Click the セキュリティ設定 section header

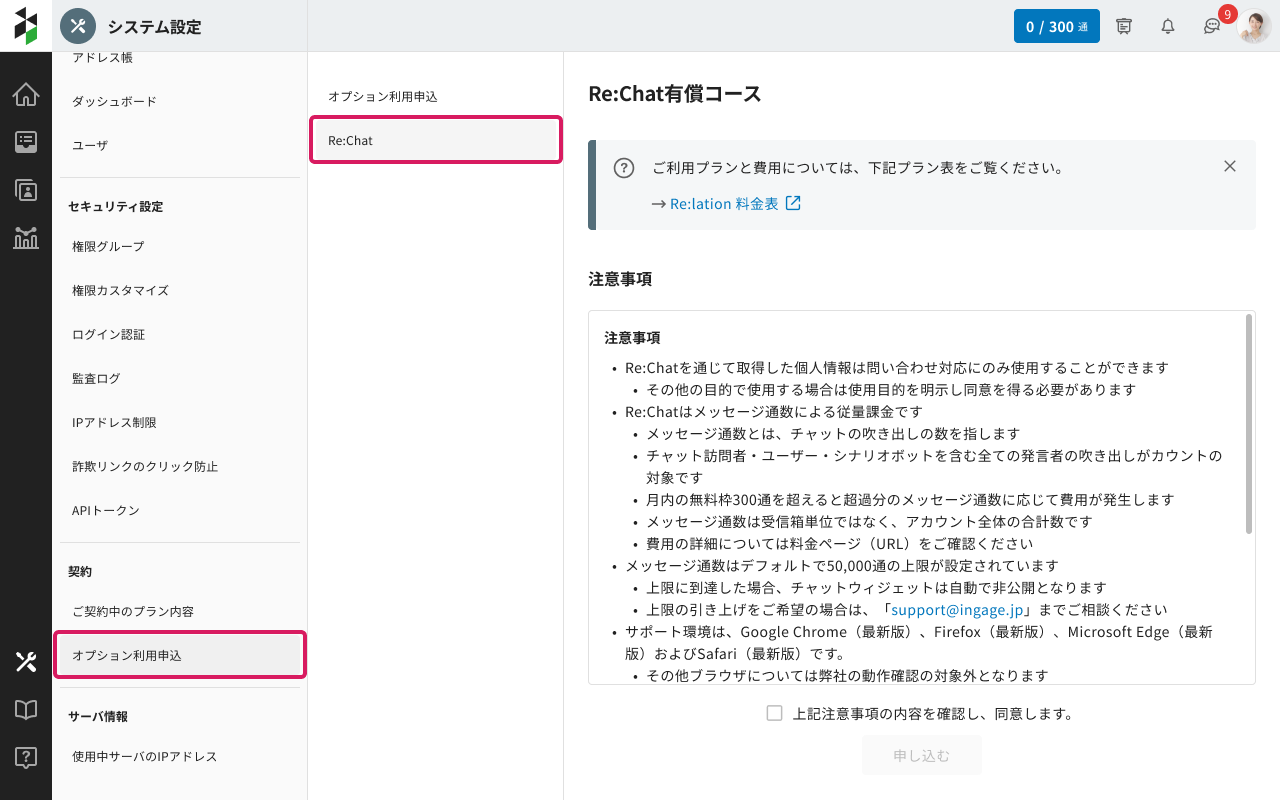(x=115, y=206)
